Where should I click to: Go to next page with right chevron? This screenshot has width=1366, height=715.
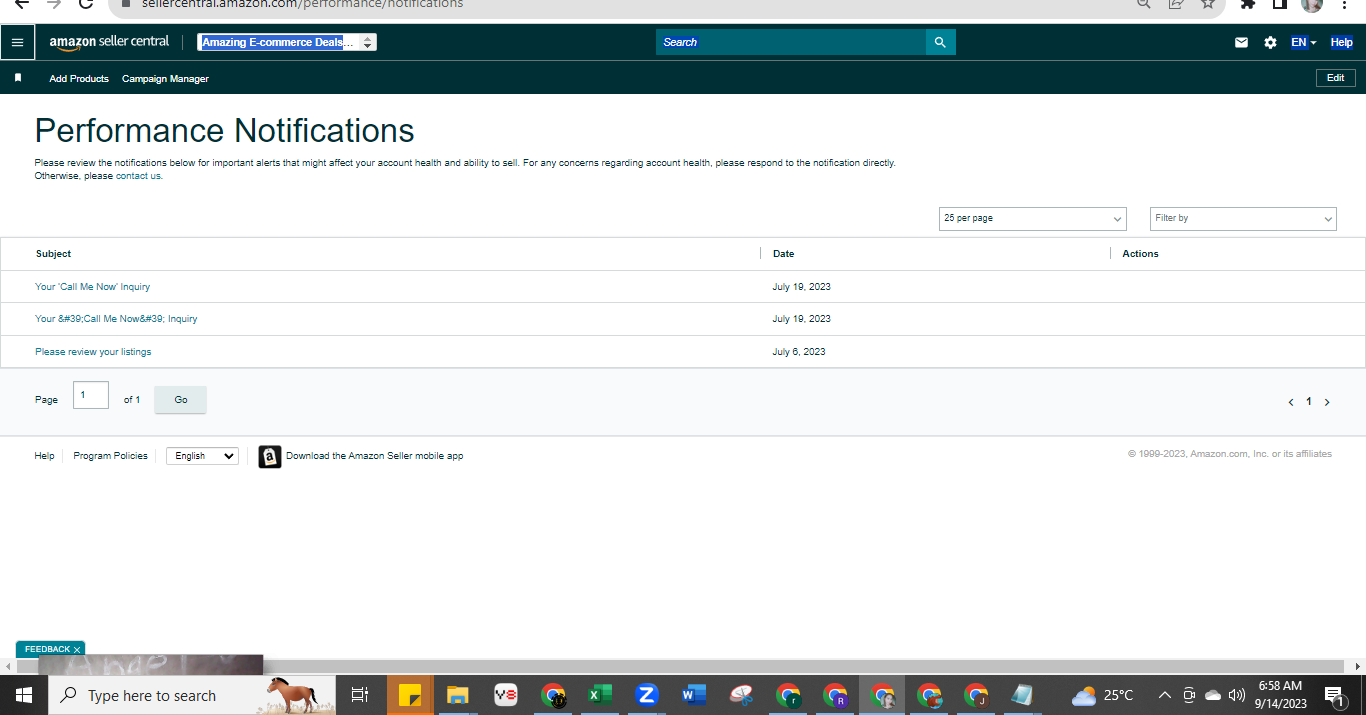[x=1327, y=402]
